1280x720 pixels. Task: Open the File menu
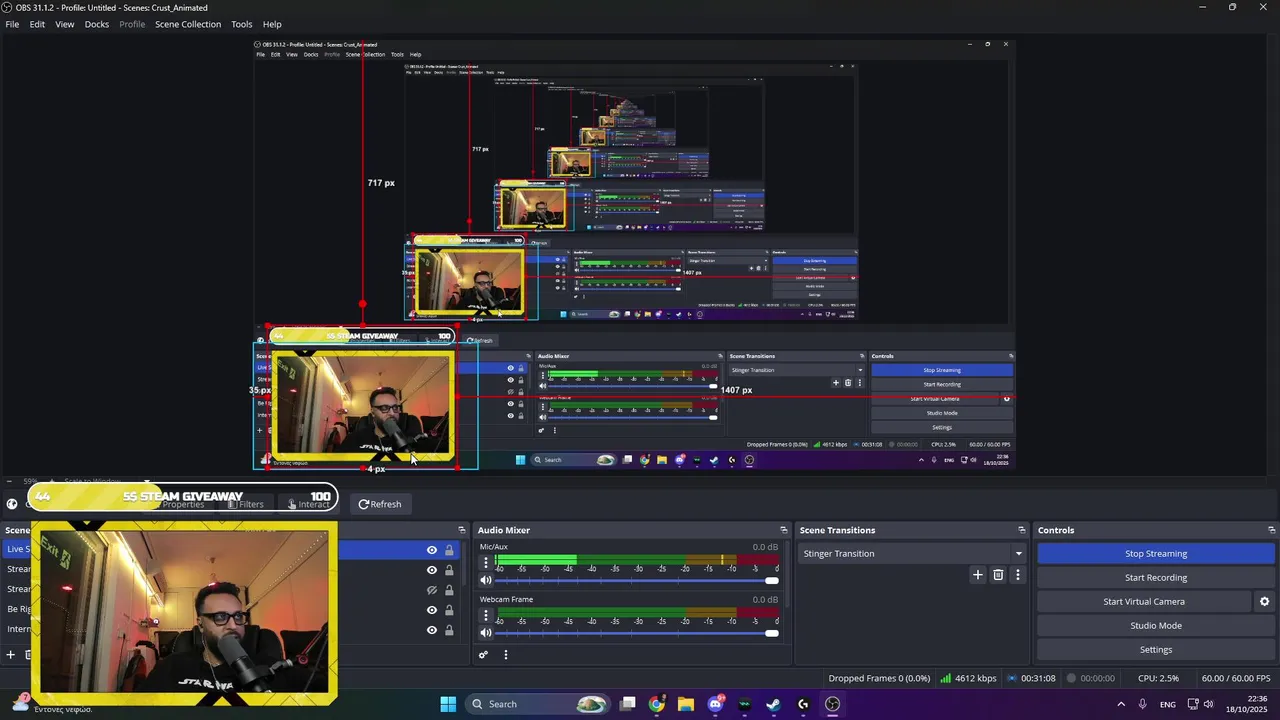[12, 24]
